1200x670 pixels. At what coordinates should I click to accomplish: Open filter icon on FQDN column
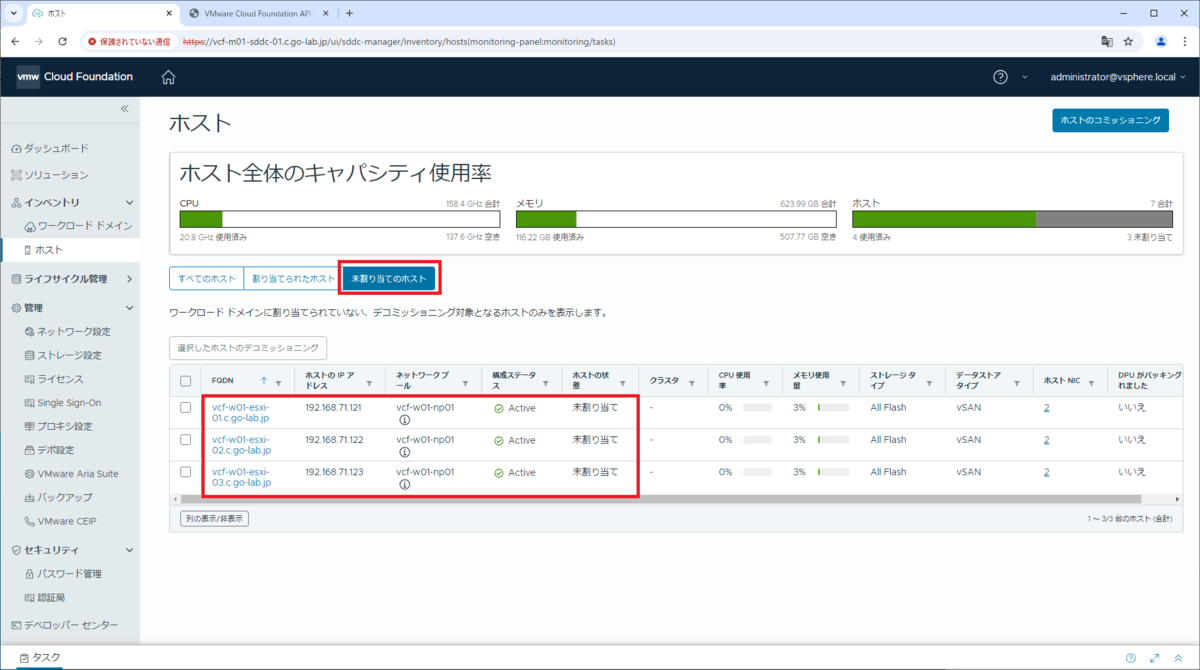point(279,382)
